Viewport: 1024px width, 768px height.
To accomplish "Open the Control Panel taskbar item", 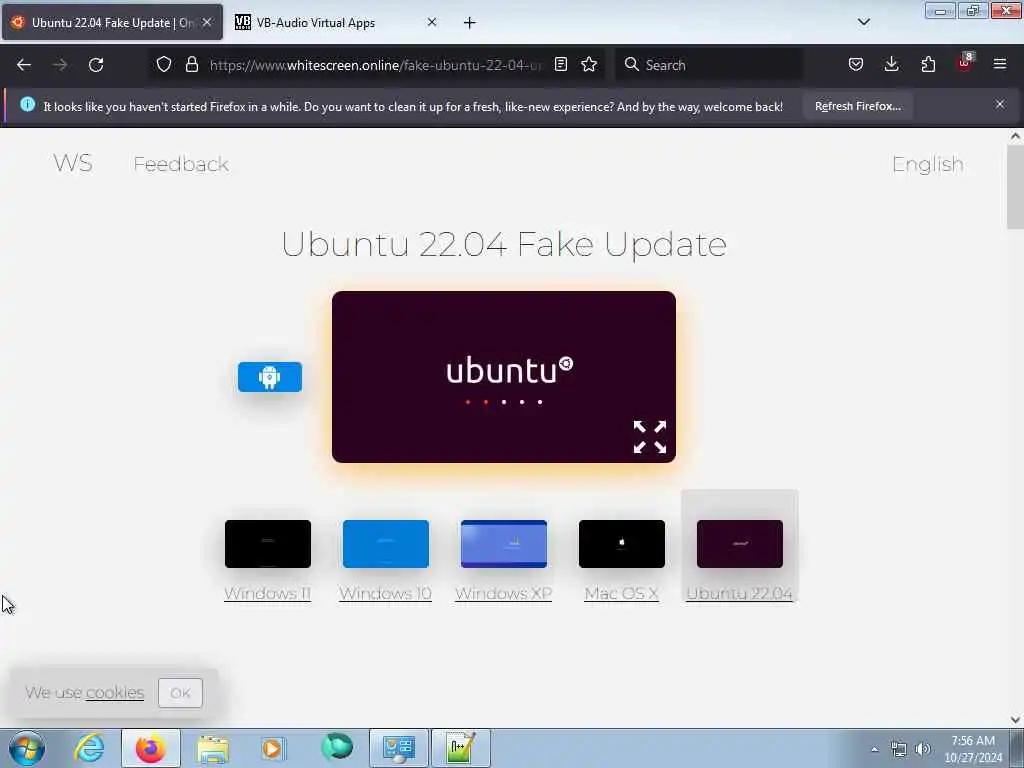I will click(399, 748).
